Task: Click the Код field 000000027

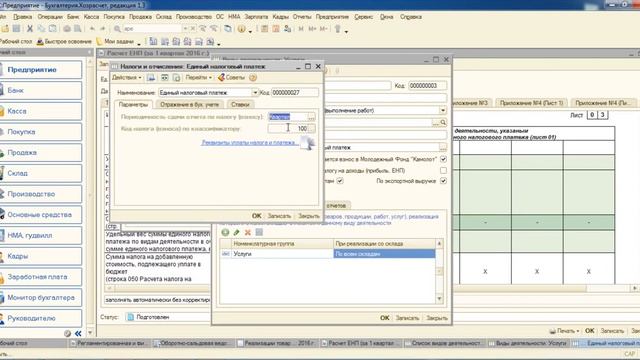Action: [x=295, y=93]
